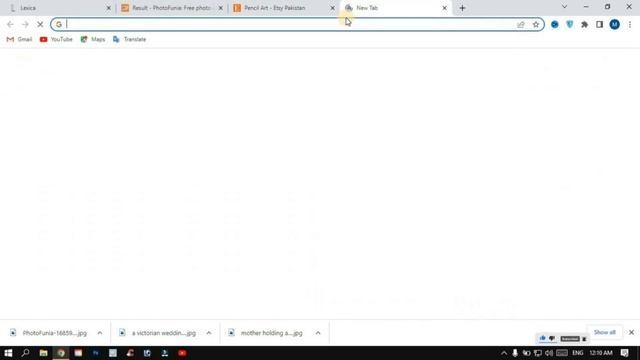Expand options for mother holding download

coord(318,333)
